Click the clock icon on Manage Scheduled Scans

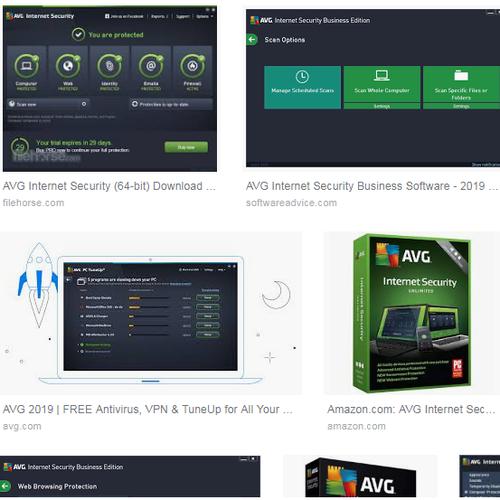(x=302, y=77)
